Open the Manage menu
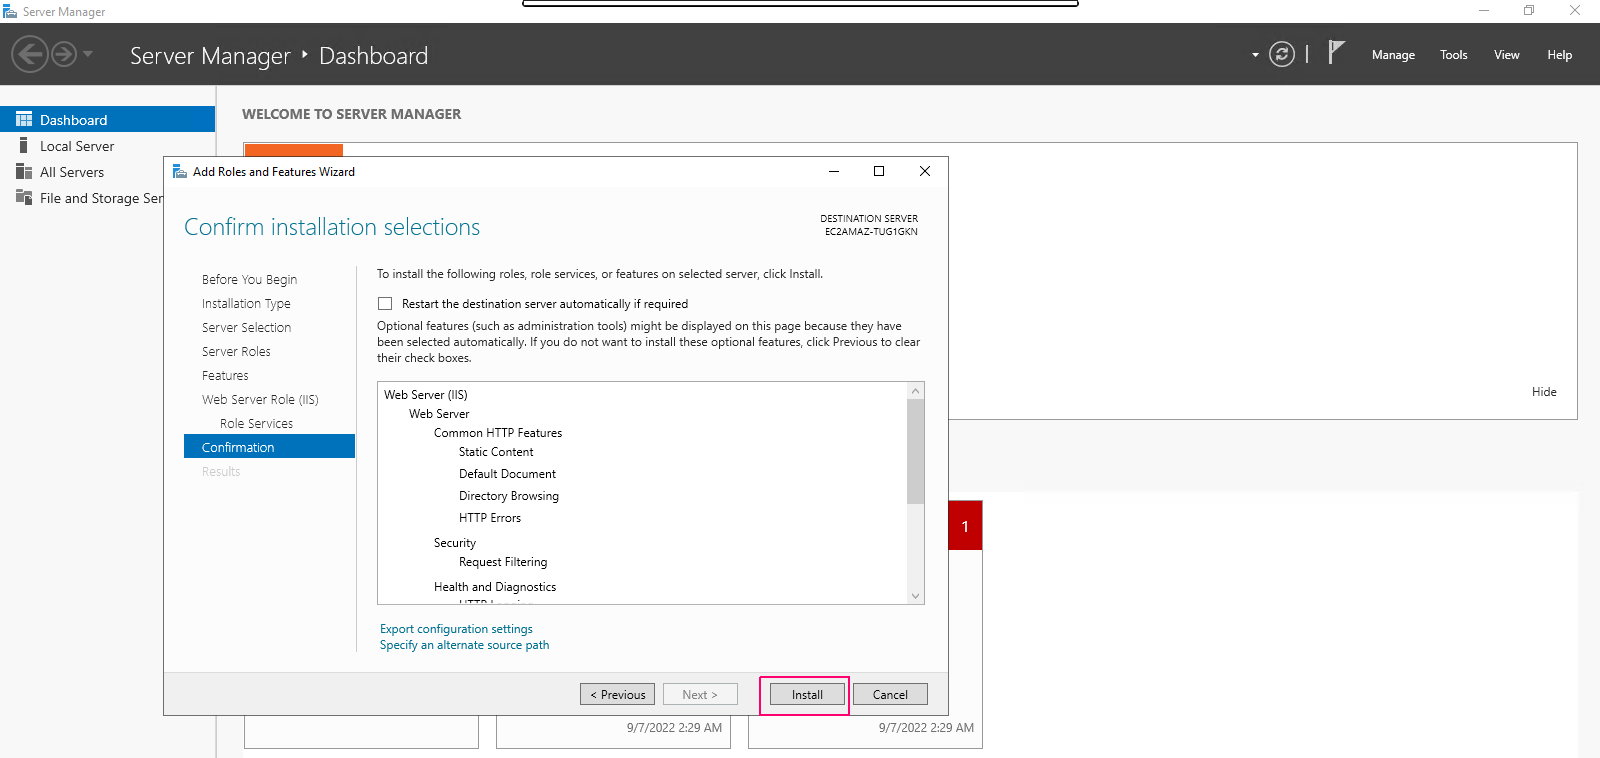Screen dimensions: 1600x758 point(1393,55)
